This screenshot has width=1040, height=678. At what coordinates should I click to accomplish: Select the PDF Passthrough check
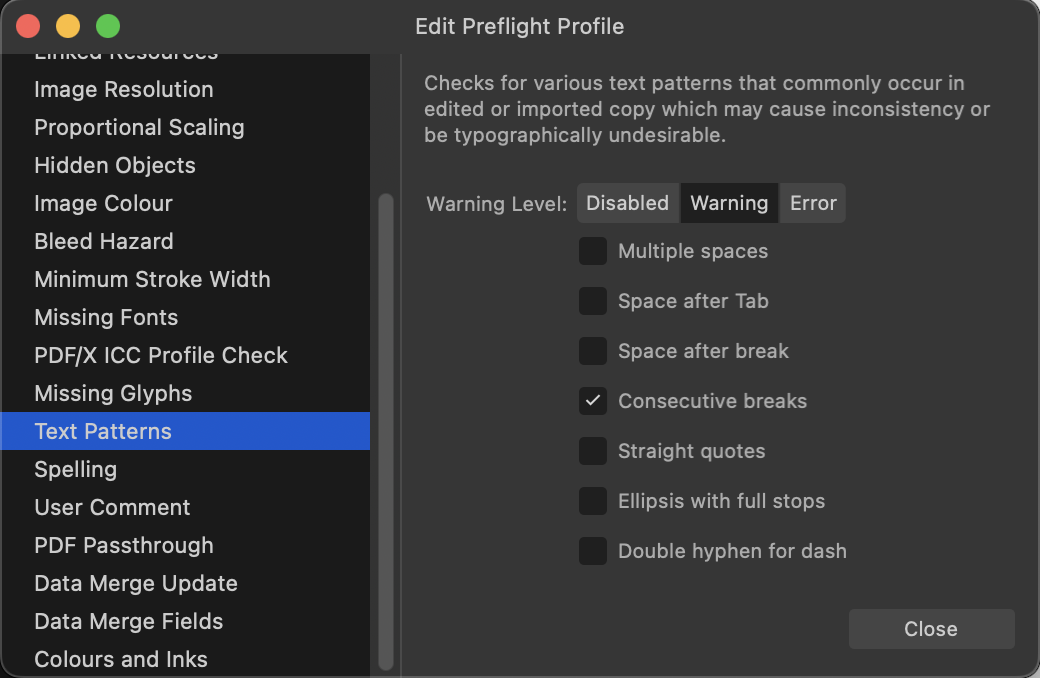(124, 545)
